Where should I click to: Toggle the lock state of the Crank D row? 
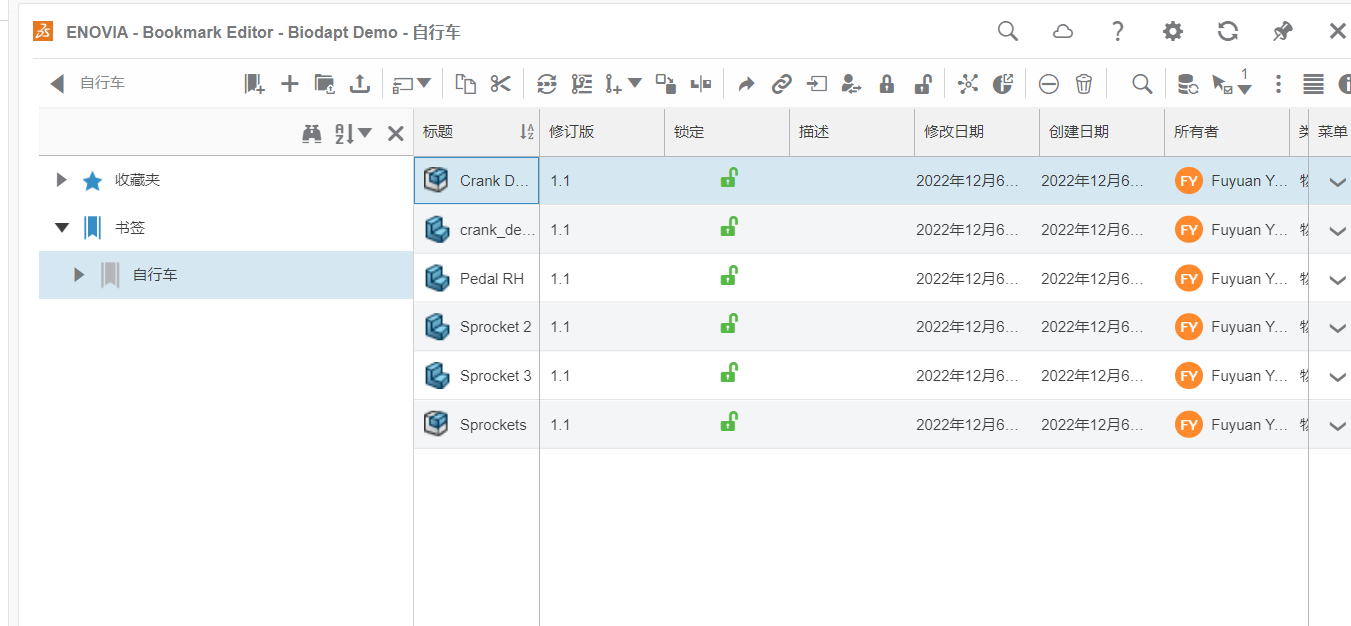[x=728, y=180]
